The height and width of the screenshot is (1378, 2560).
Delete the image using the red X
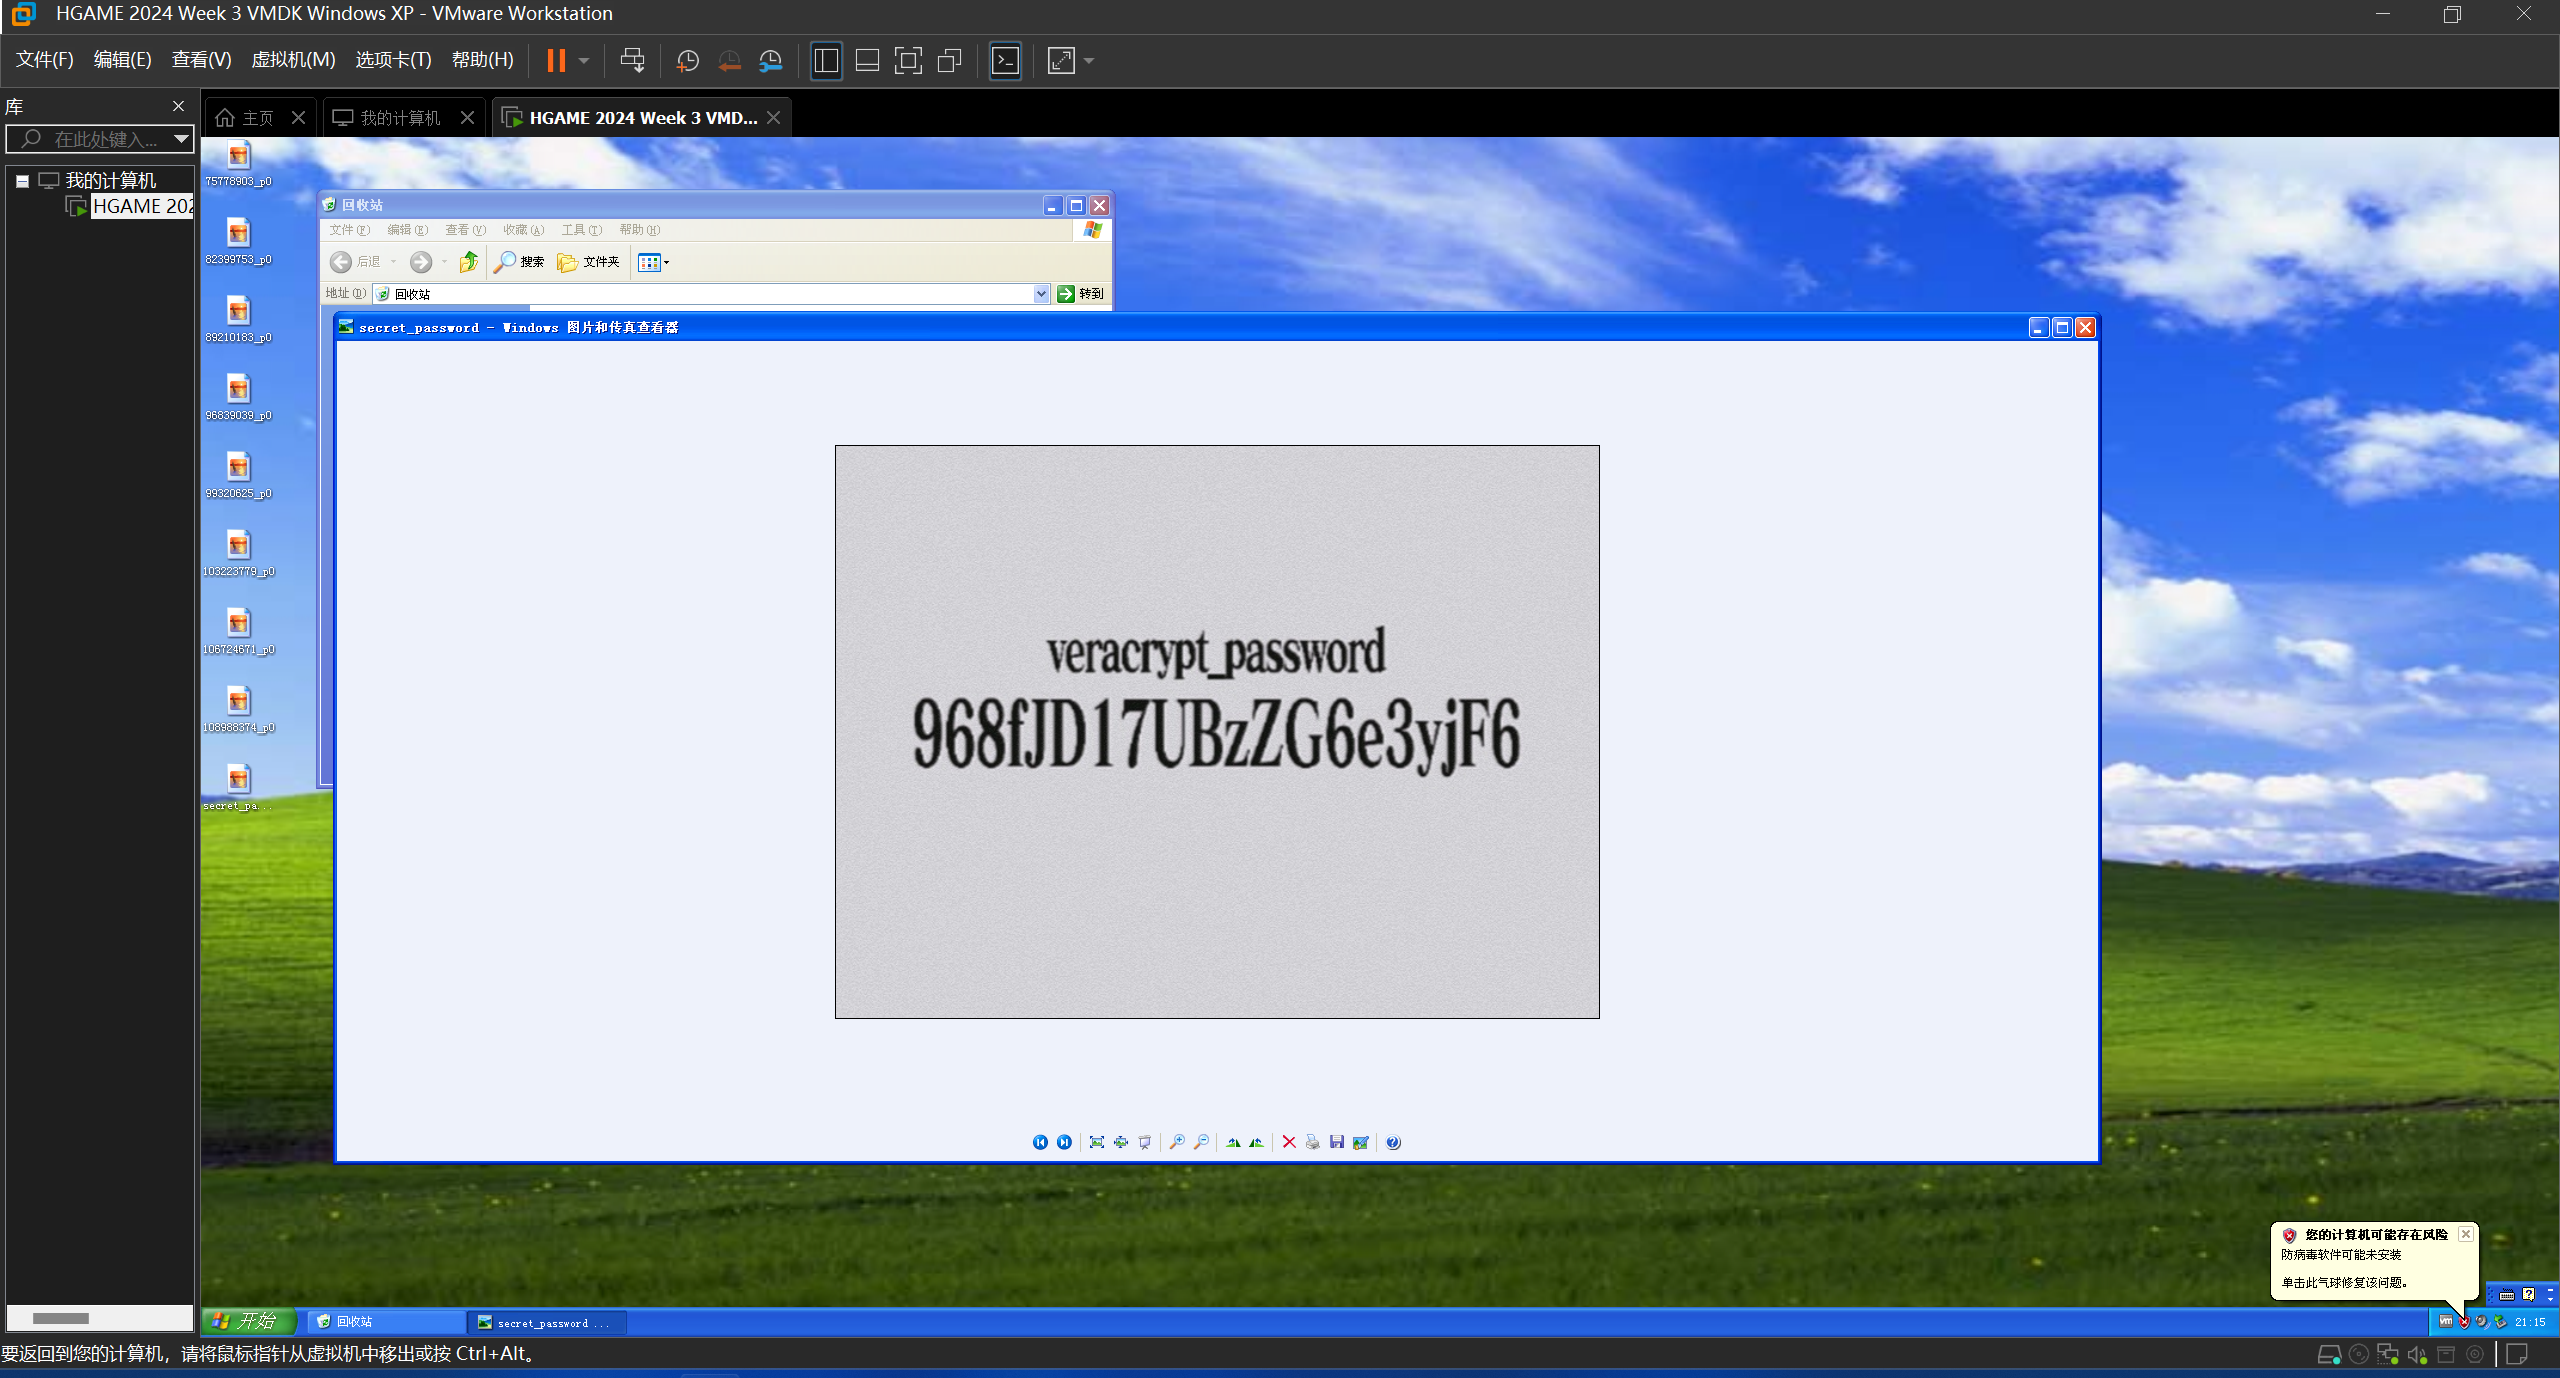tap(1289, 1142)
